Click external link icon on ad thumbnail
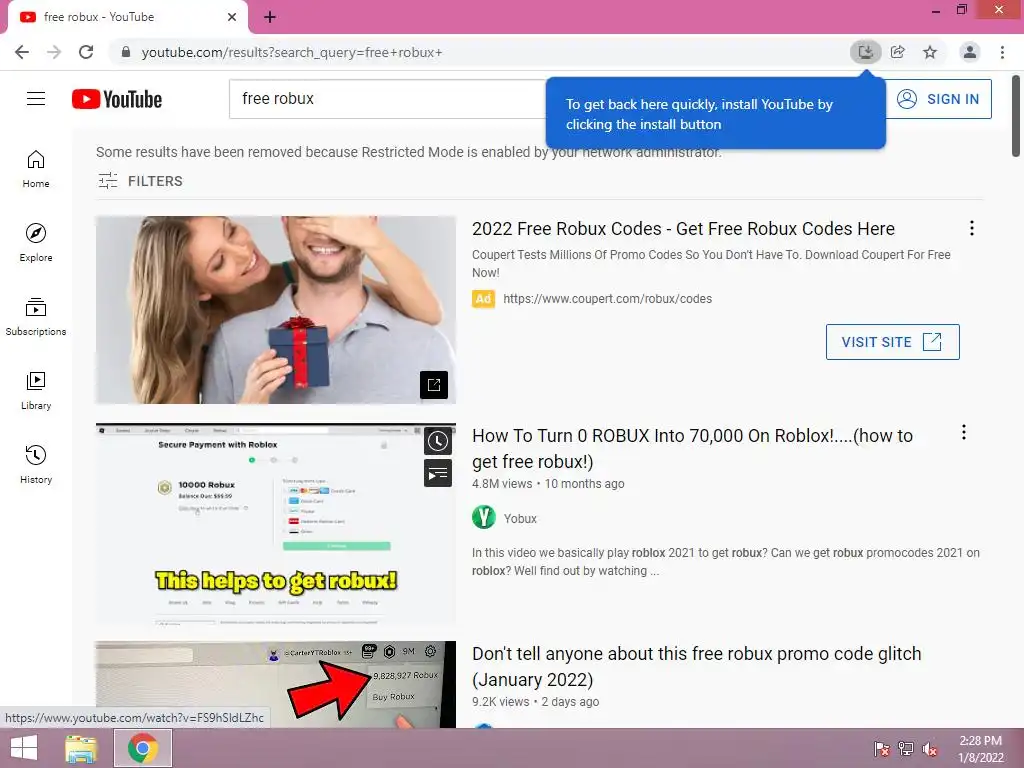 pyautogui.click(x=434, y=385)
